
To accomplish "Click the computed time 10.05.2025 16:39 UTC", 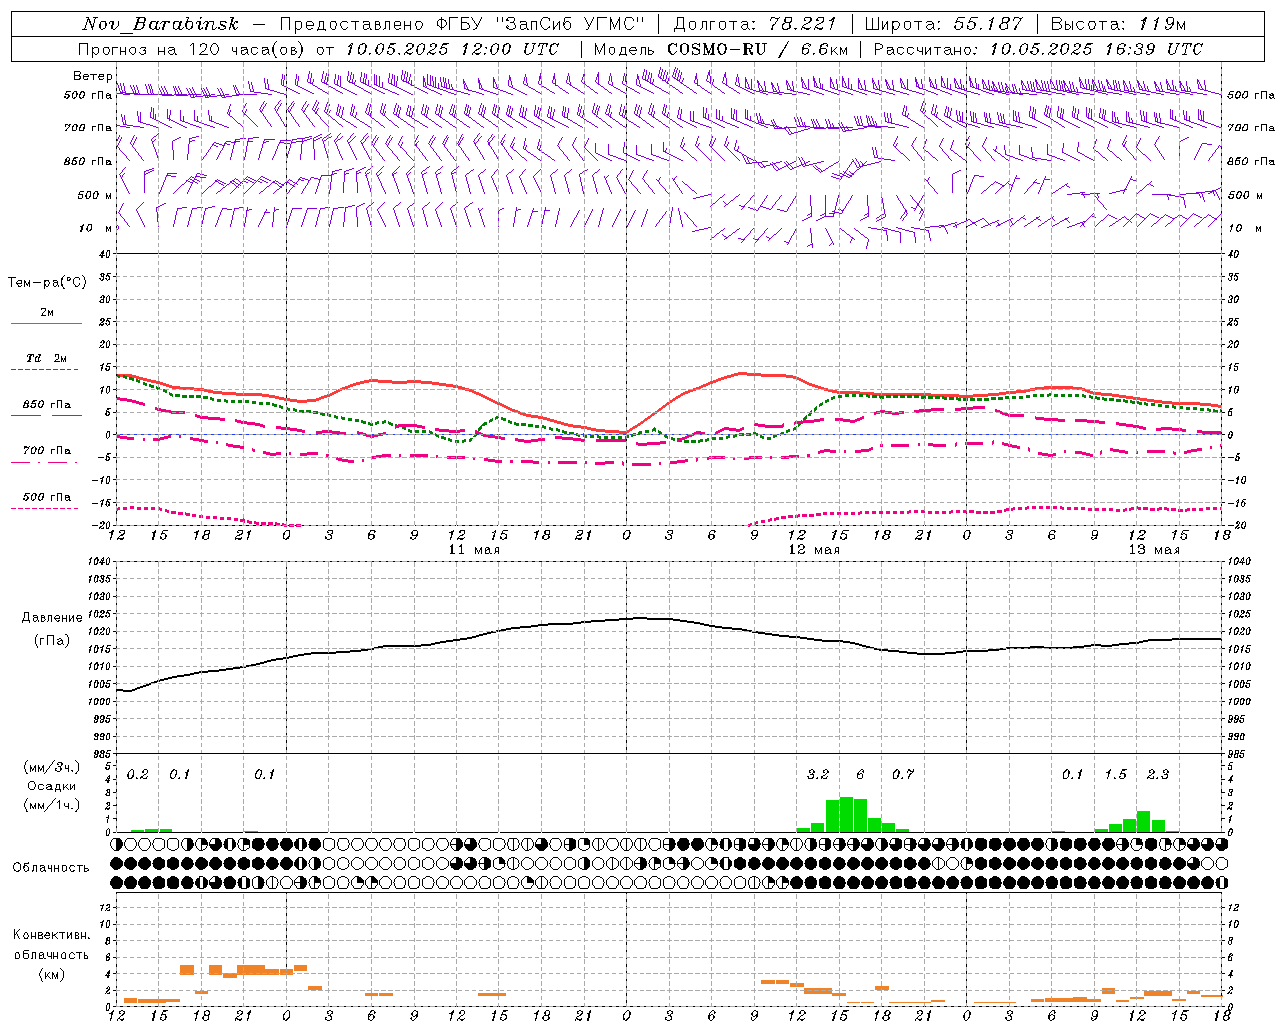I will (x=1096, y=49).
